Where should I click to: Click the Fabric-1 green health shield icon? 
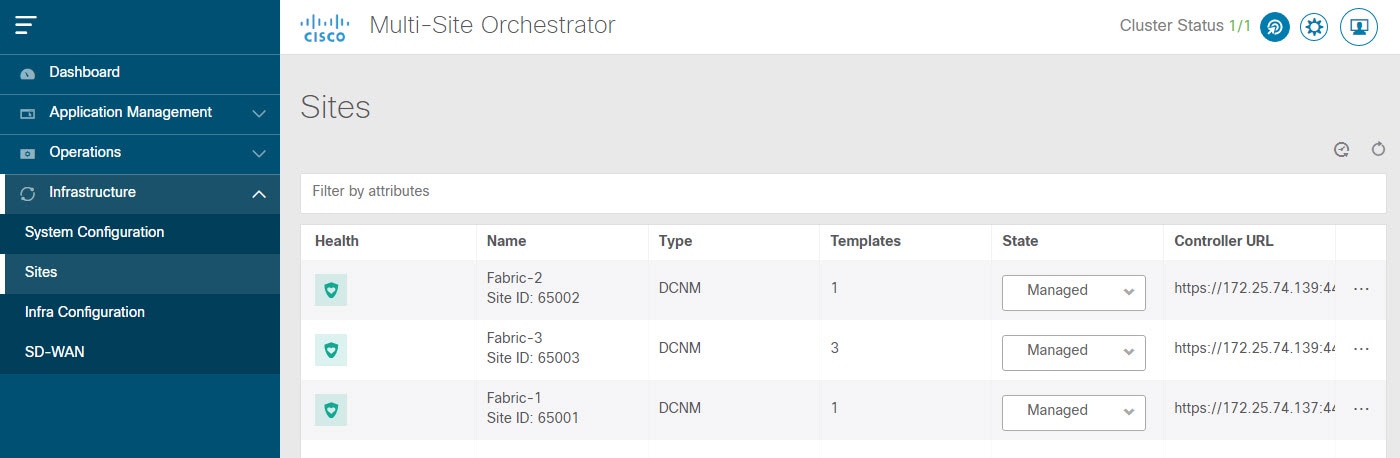[x=331, y=410]
